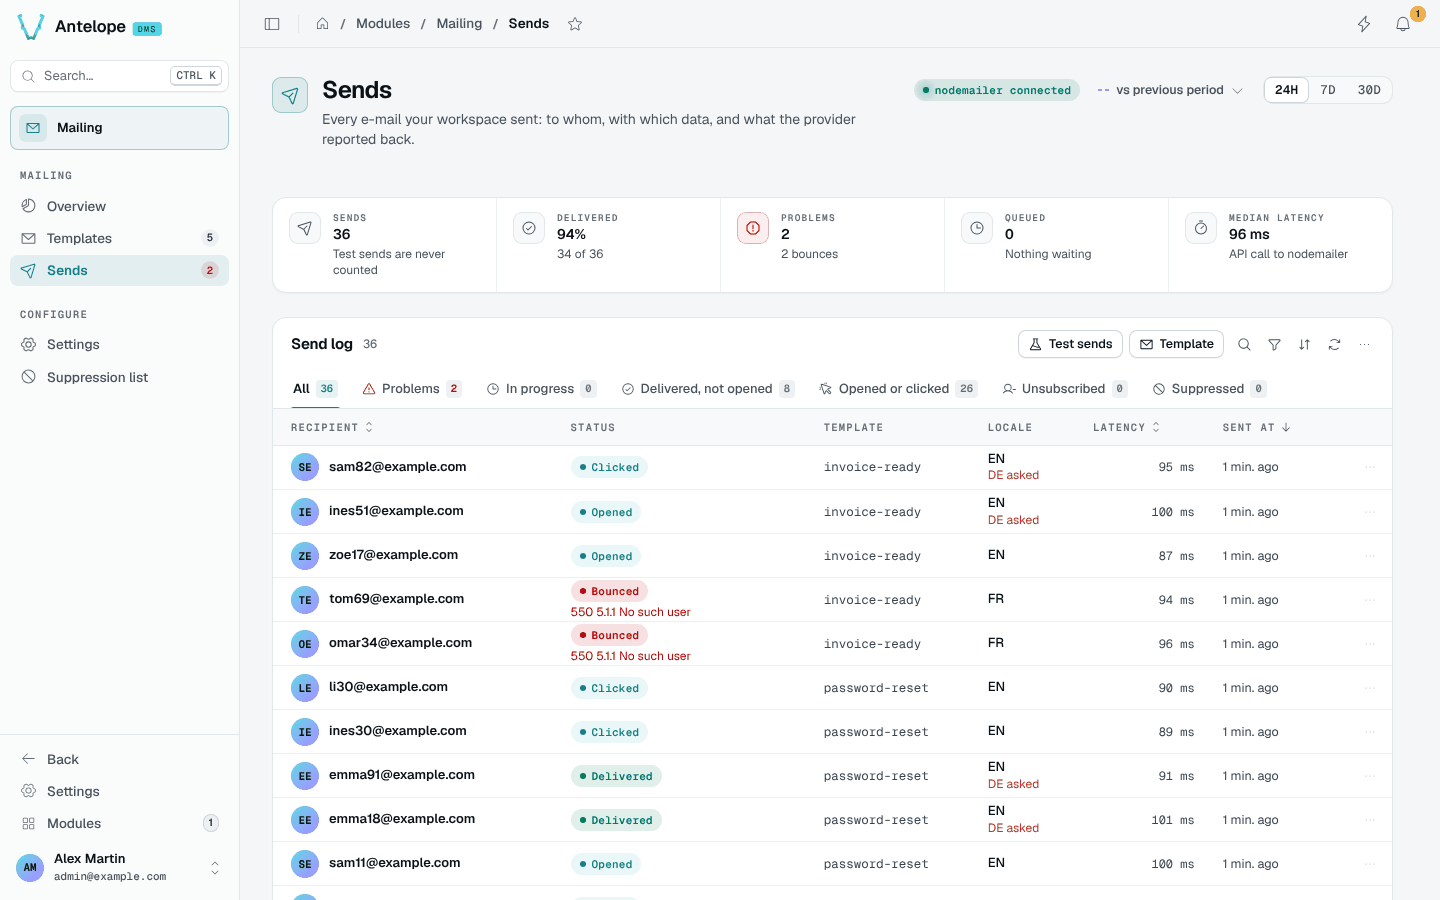This screenshot has width=1440, height=900.
Task: Switch to the In progress tab
Action: [541, 389]
